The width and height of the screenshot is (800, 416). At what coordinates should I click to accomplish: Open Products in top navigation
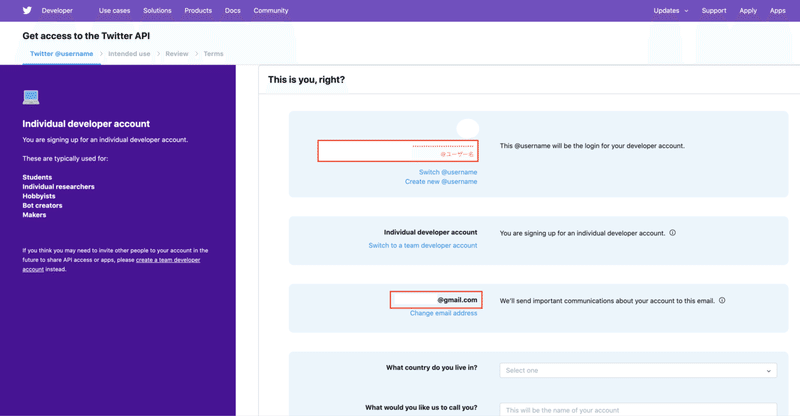198,11
